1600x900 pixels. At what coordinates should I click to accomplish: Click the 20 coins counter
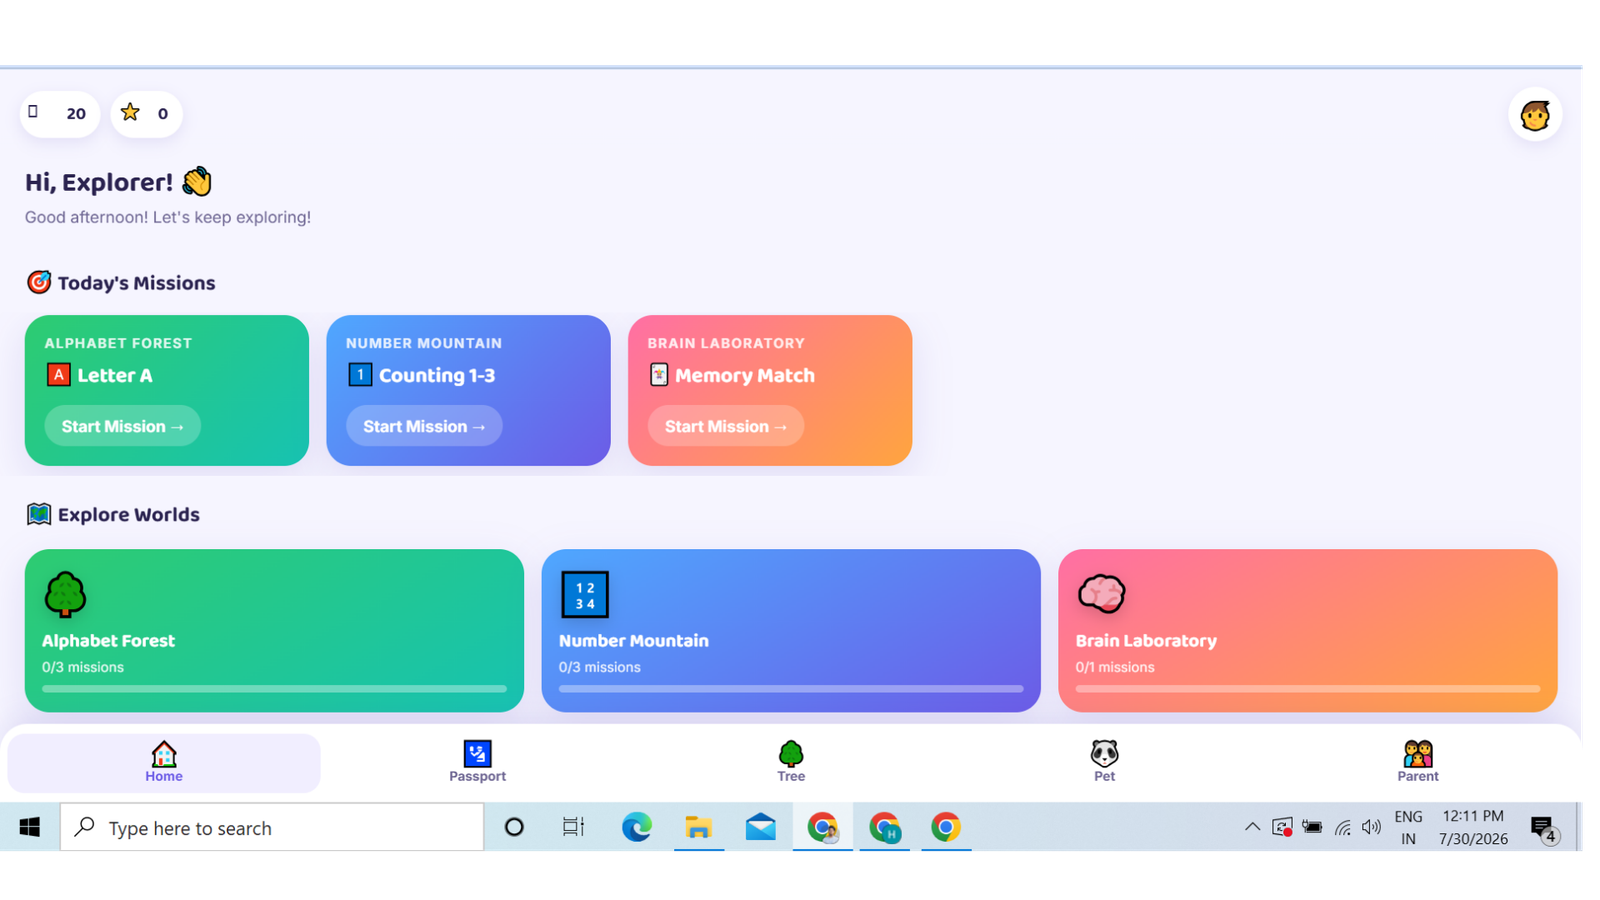[x=60, y=114]
